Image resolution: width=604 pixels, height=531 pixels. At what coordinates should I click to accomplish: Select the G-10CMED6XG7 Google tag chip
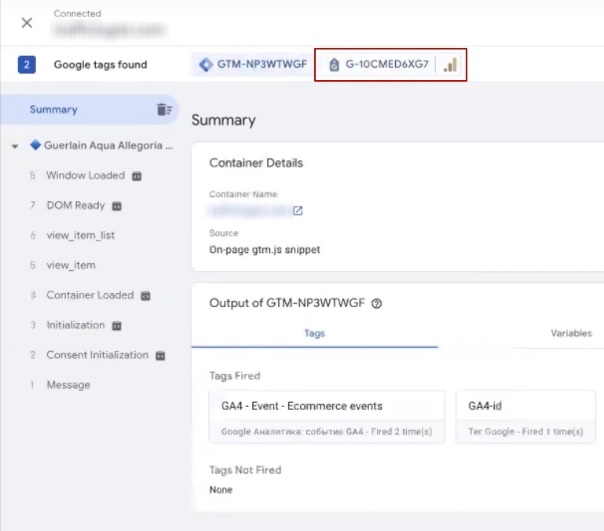[378, 65]
